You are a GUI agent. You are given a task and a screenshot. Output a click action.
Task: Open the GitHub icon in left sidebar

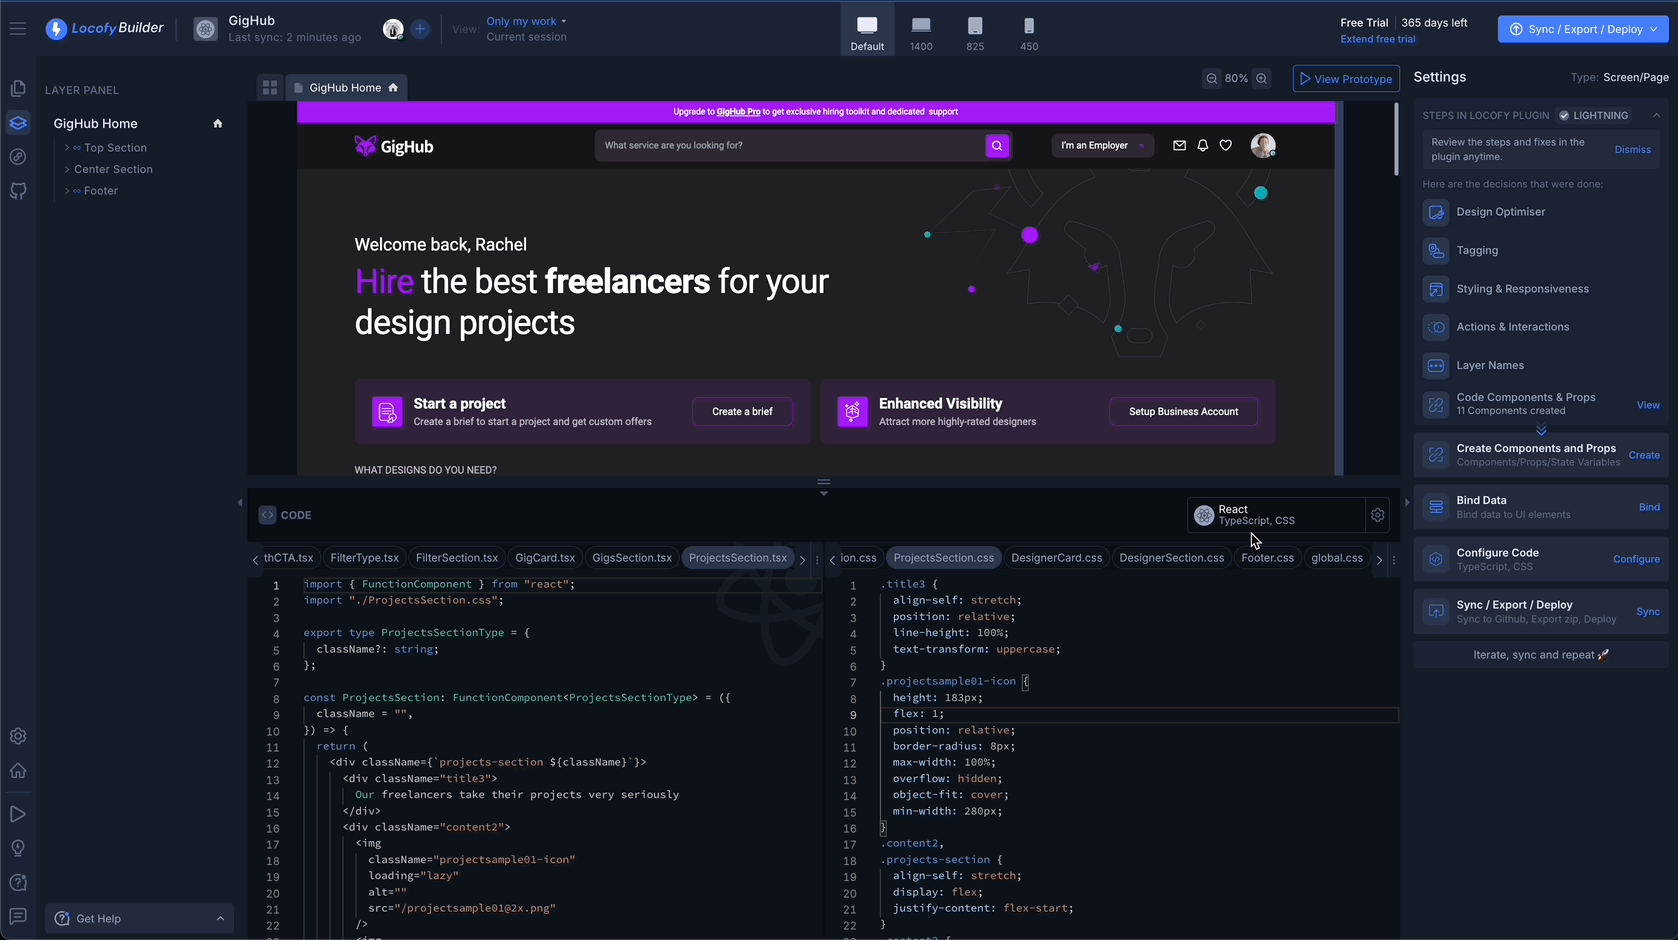[x=18, y=191]
